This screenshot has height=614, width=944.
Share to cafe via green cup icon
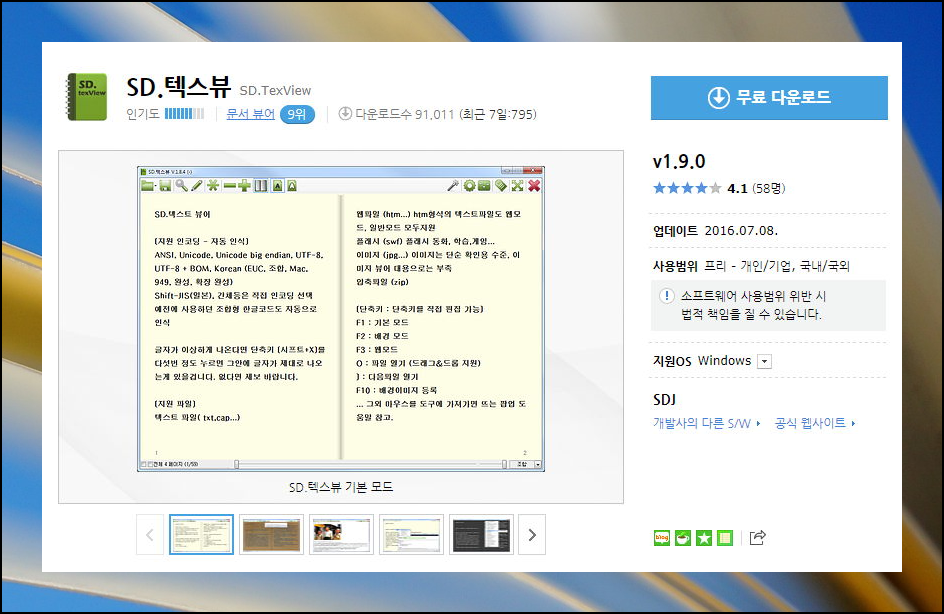[683, 538]
